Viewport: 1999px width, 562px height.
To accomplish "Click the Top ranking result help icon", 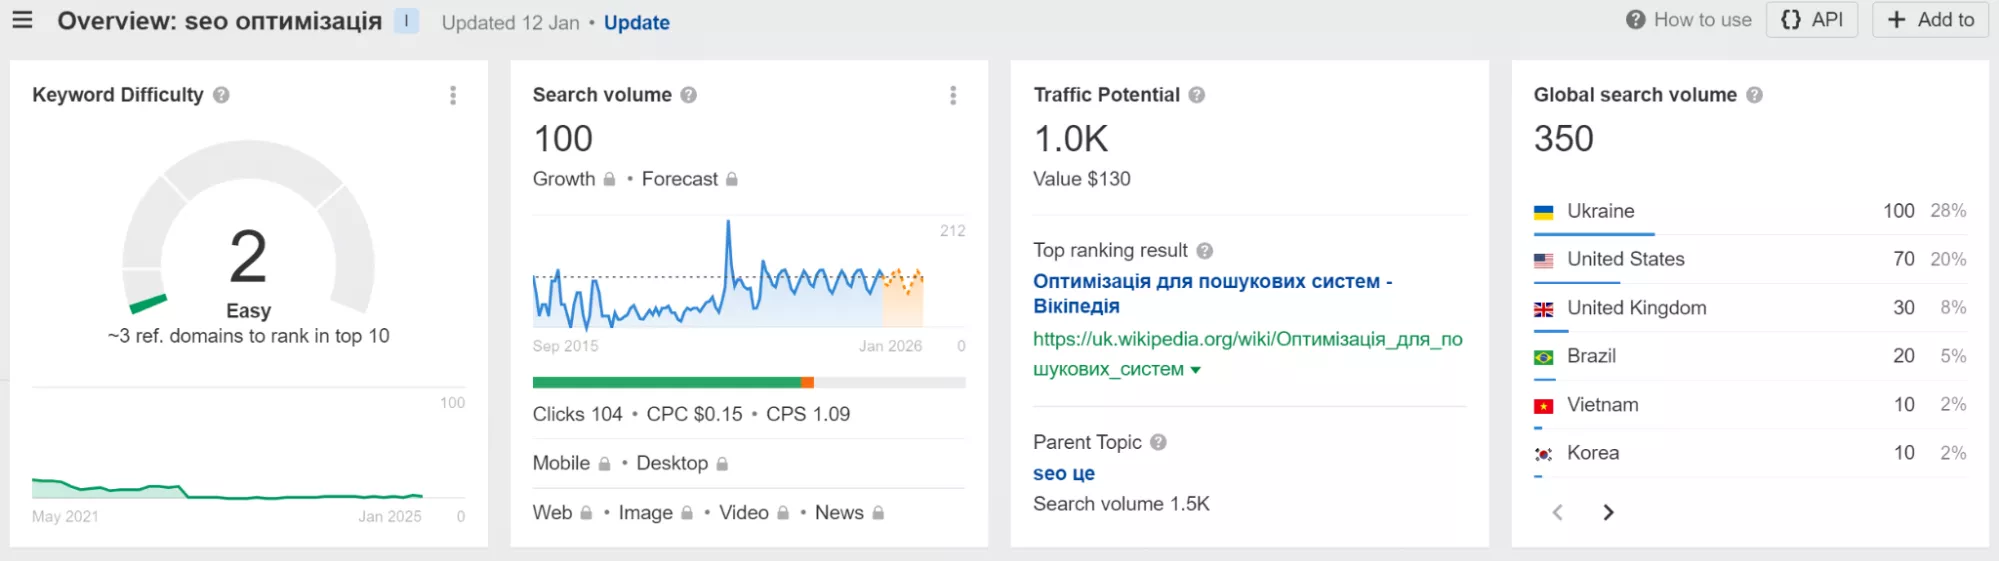I will [1204, 251].
